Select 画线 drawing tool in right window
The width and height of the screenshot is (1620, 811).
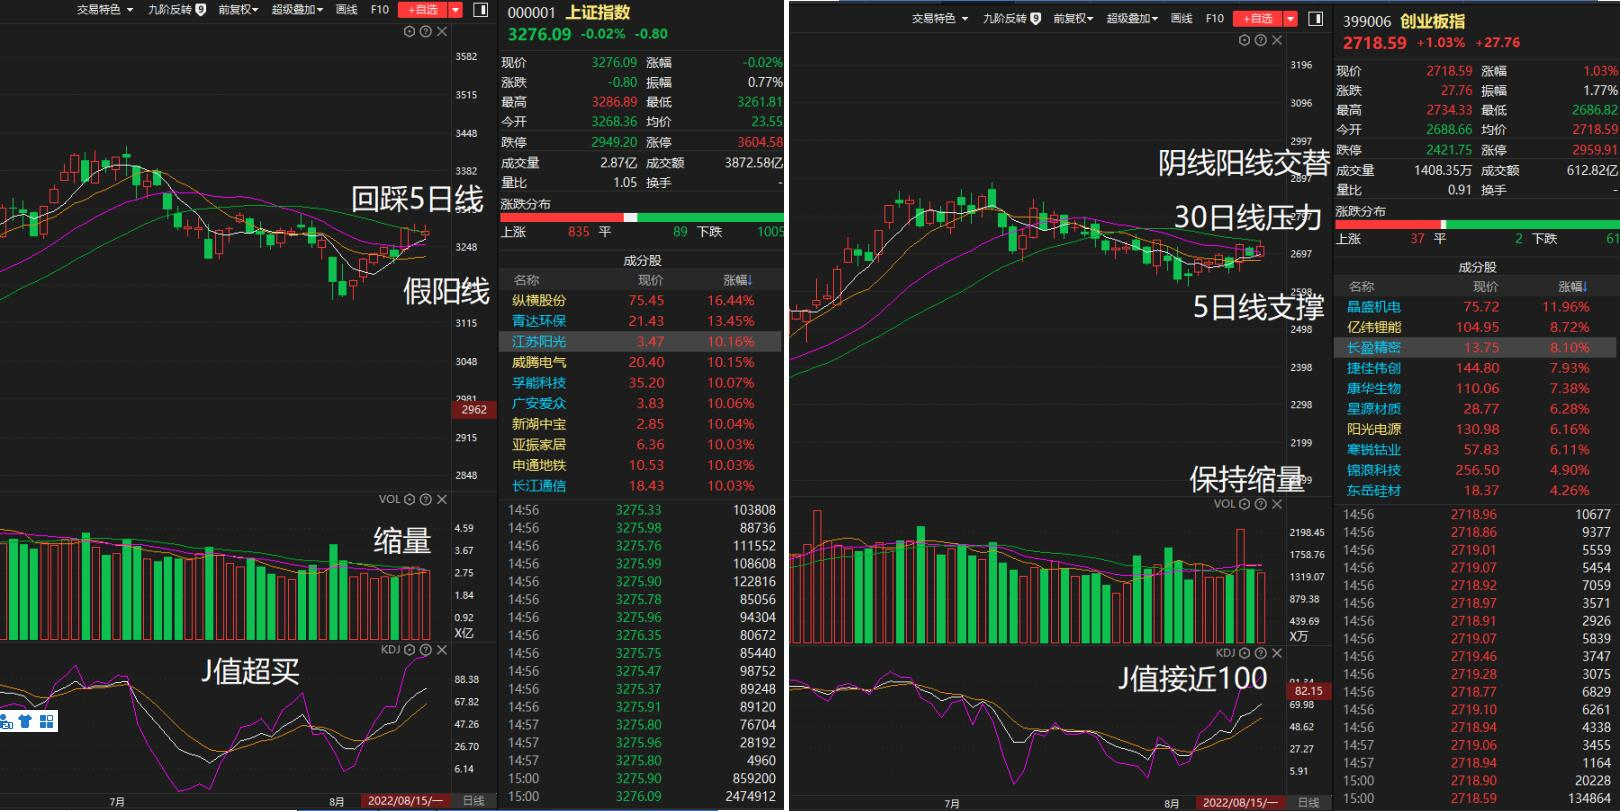[x=1182, y=18]
